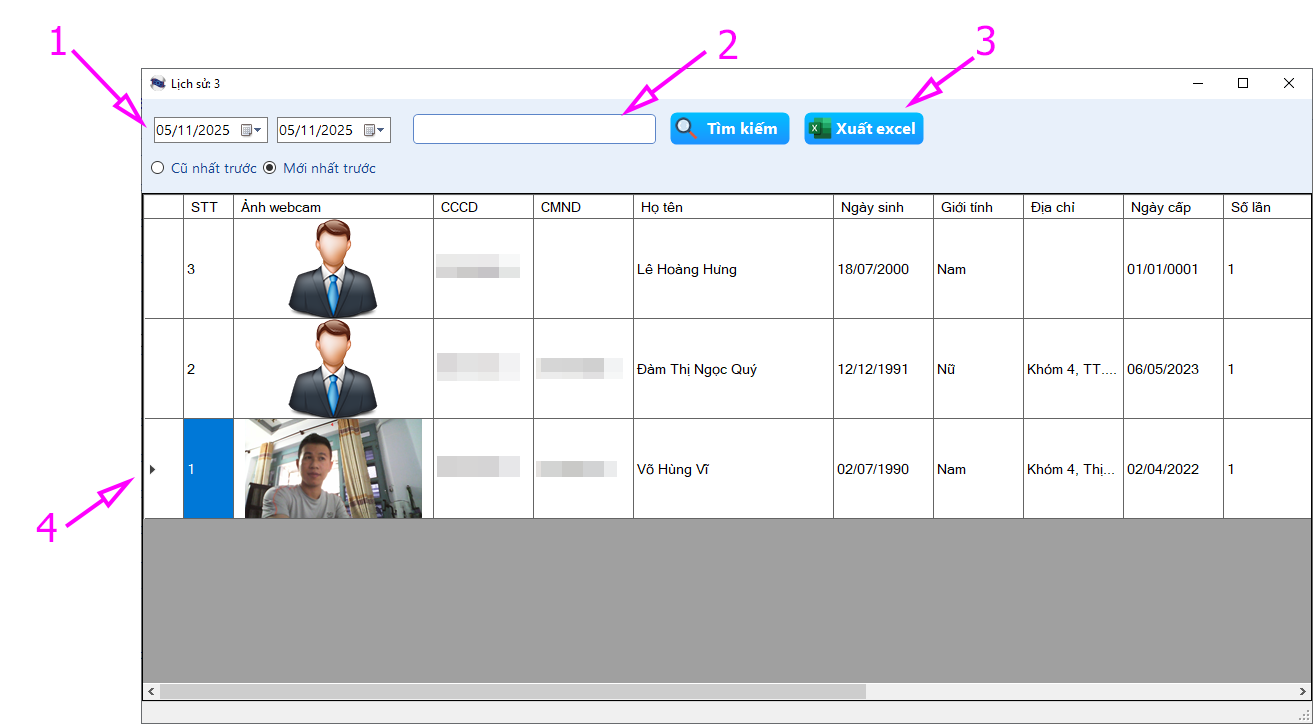Click the search text input box
Image resolution: width=1313 pixels, height=724 pixels.
(x=534, y=129)
